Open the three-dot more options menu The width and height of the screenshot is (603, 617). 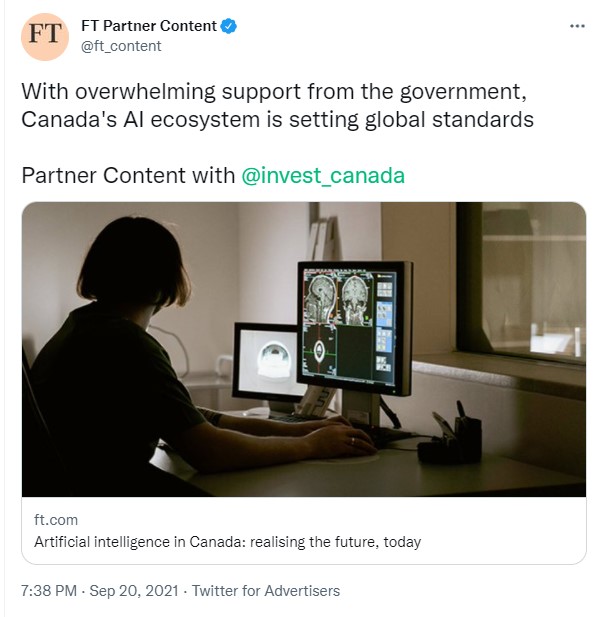(x=577, y=27)
